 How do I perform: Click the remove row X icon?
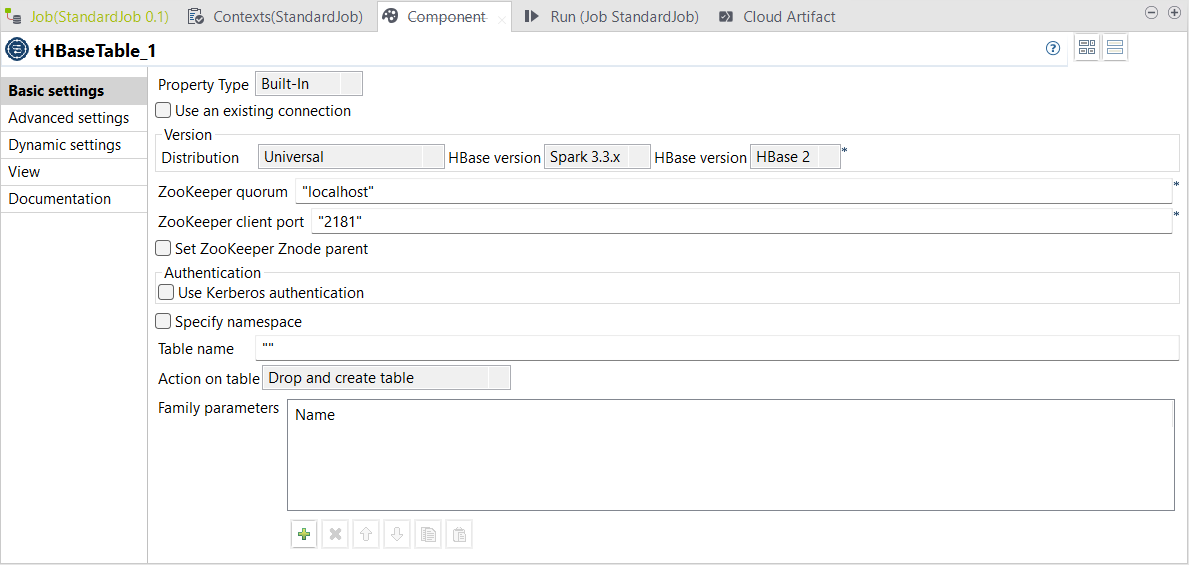click(x=336, y=535)
